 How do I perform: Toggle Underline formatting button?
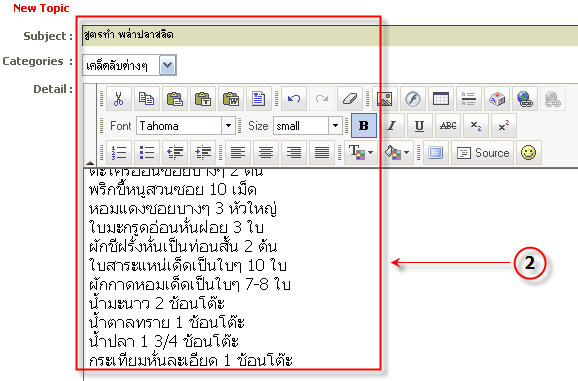tap(419, 126)
